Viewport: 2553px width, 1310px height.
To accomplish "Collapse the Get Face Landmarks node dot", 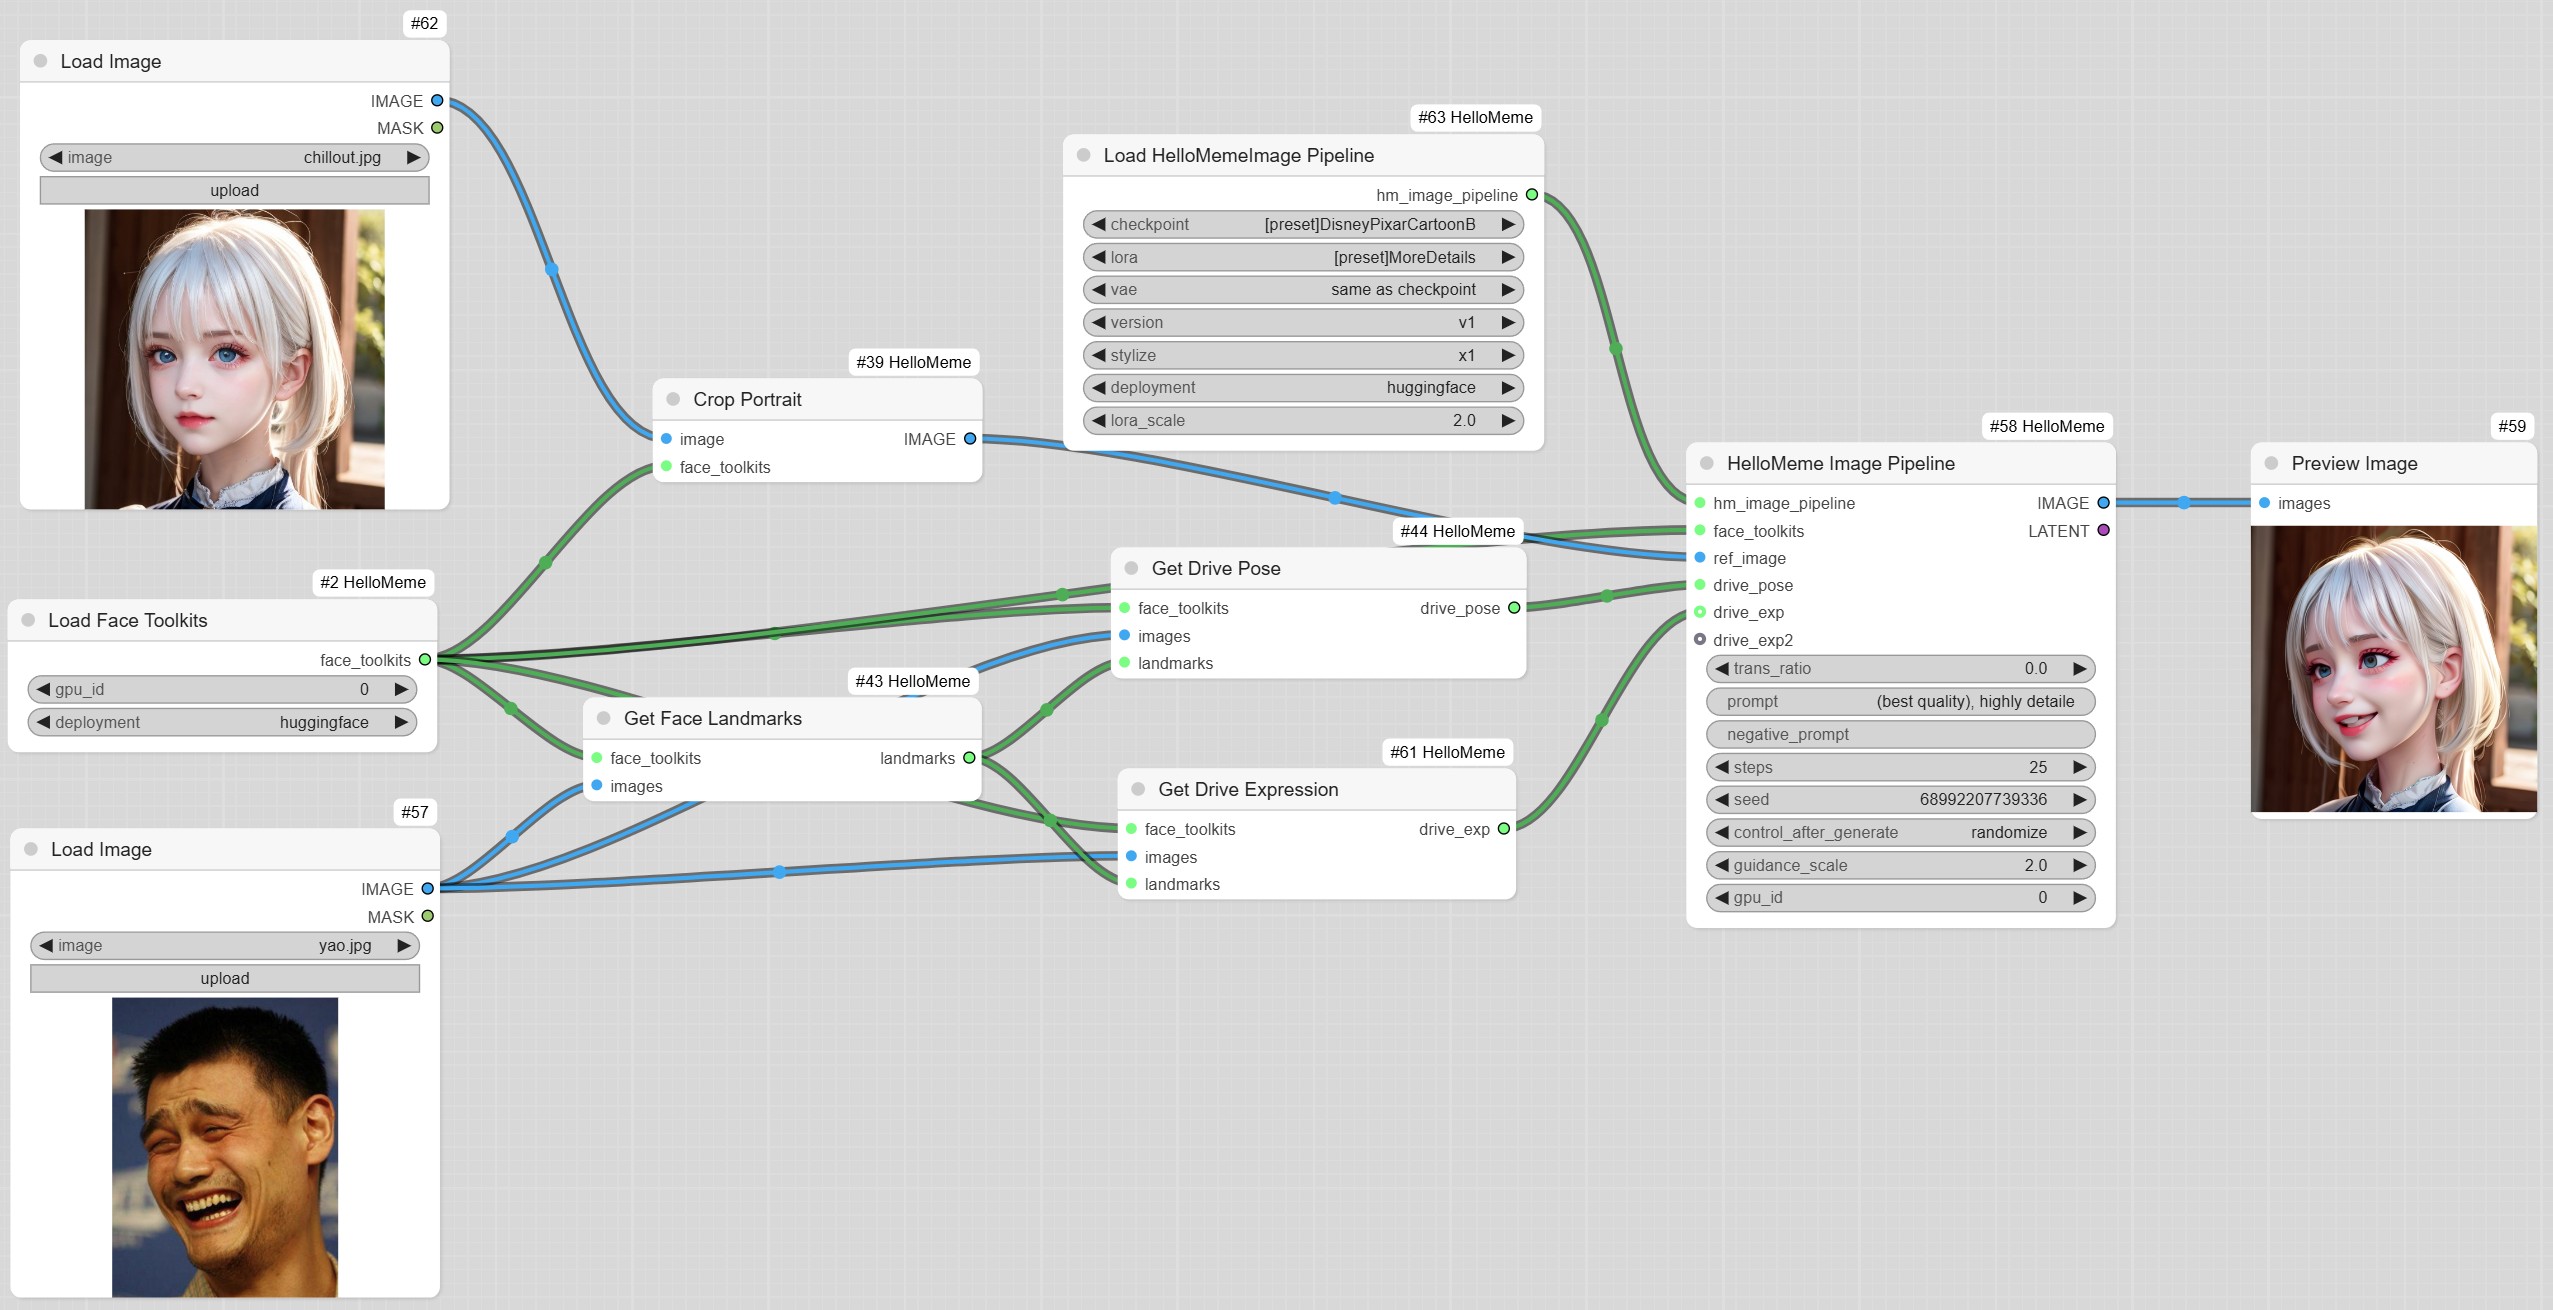I will (x=603, y=718).
